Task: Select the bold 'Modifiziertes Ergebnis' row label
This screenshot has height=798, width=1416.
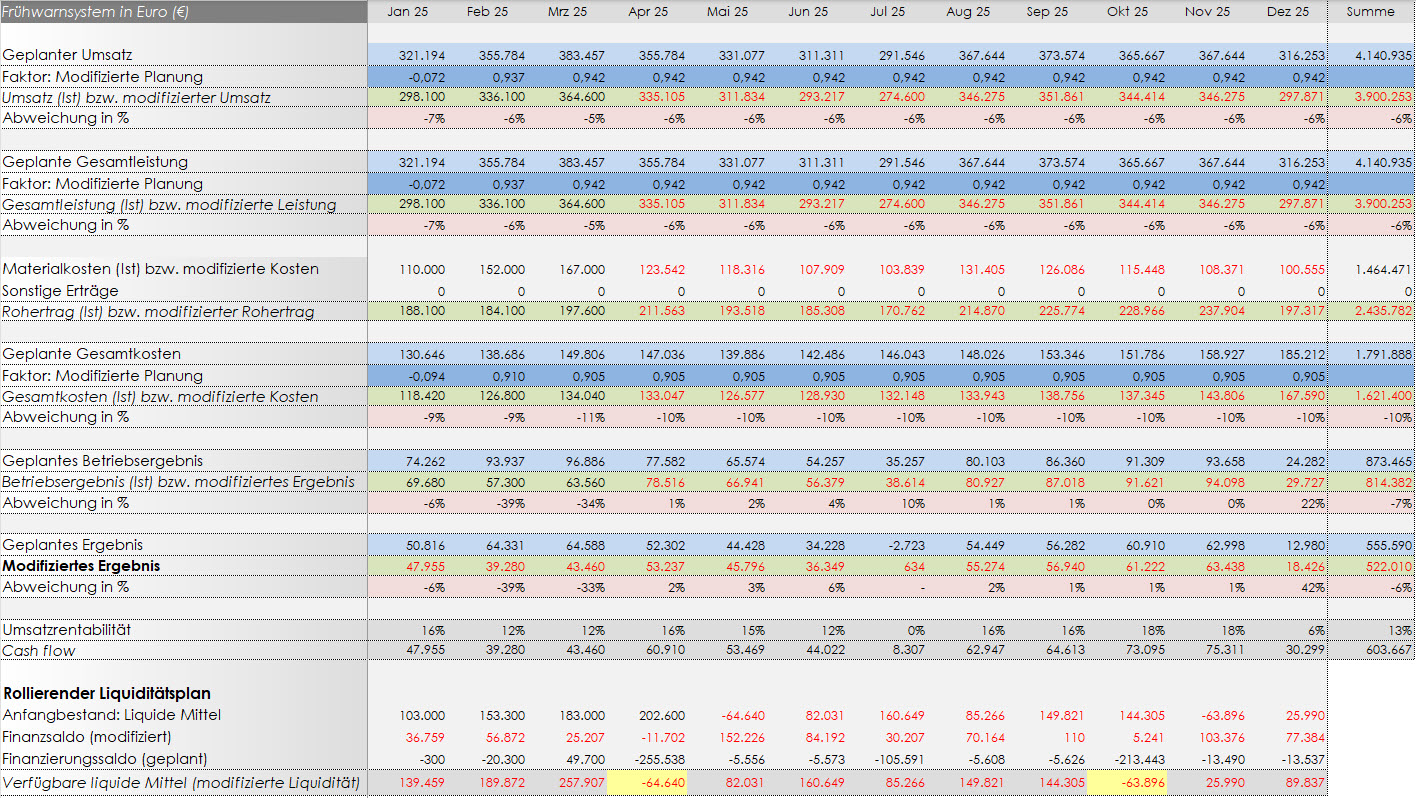Action: 82,566
